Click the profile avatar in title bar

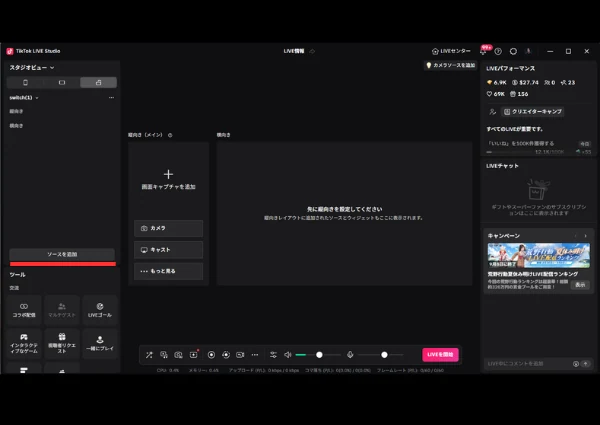(x=528, y=51)
